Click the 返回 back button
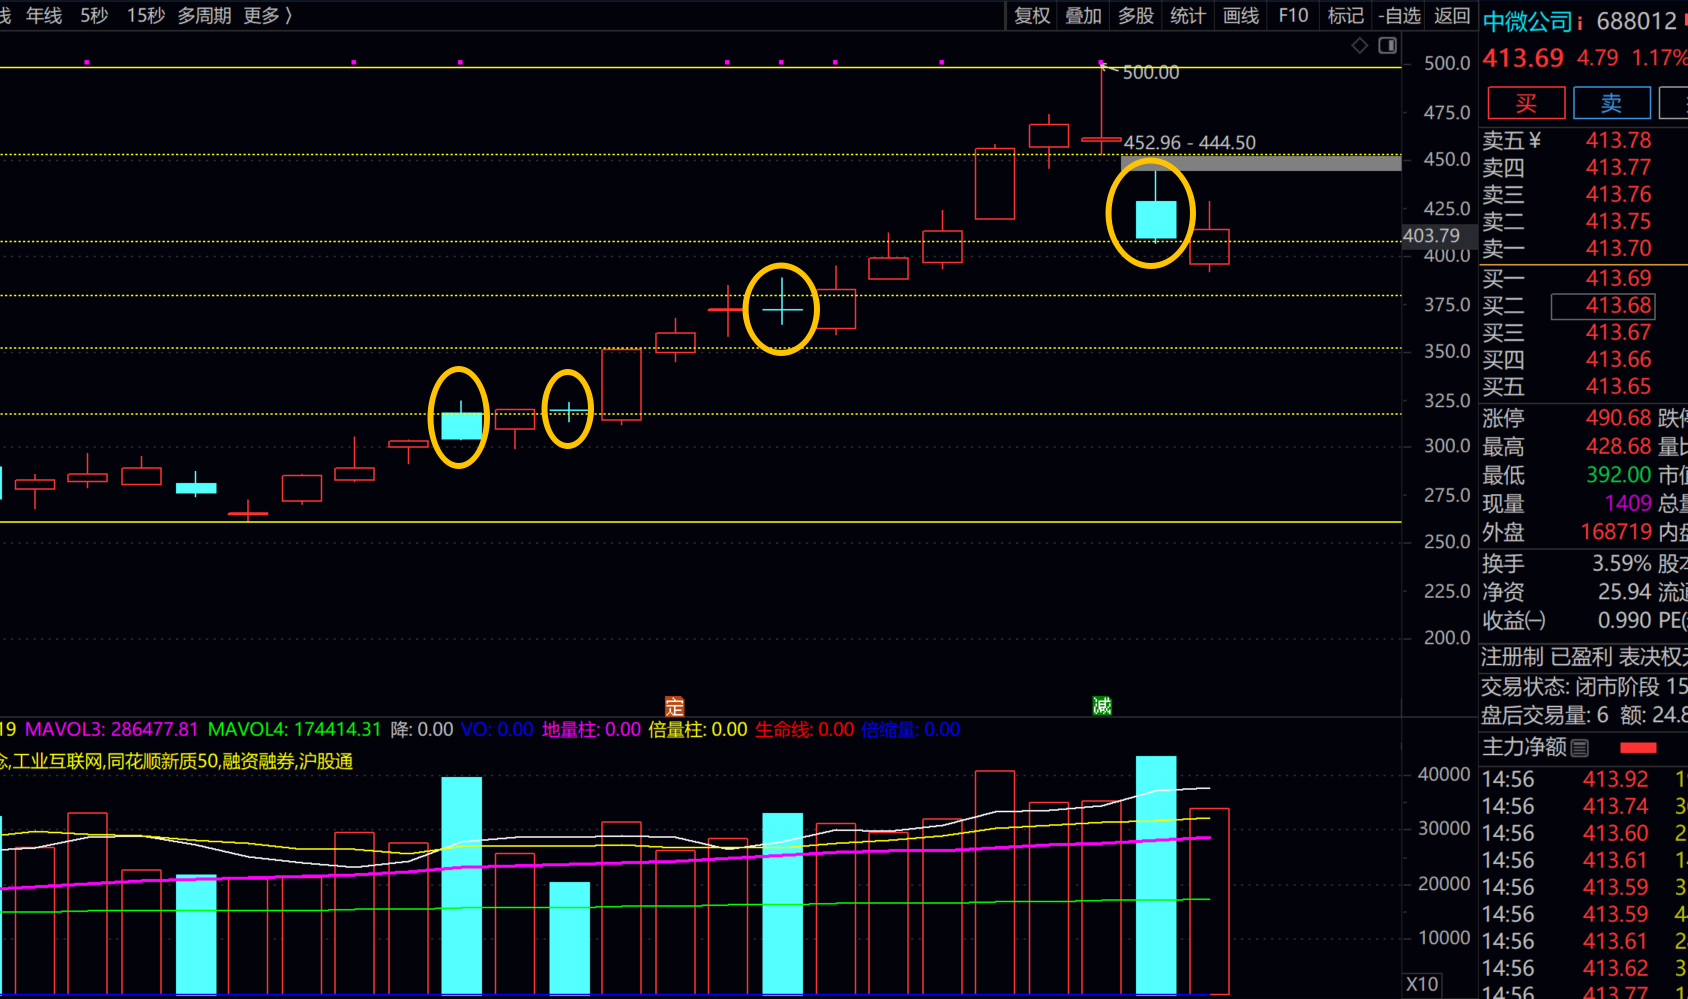The width and height of the screenshot is (1688, 999). pyautogui.click(x=1452, y=15)
